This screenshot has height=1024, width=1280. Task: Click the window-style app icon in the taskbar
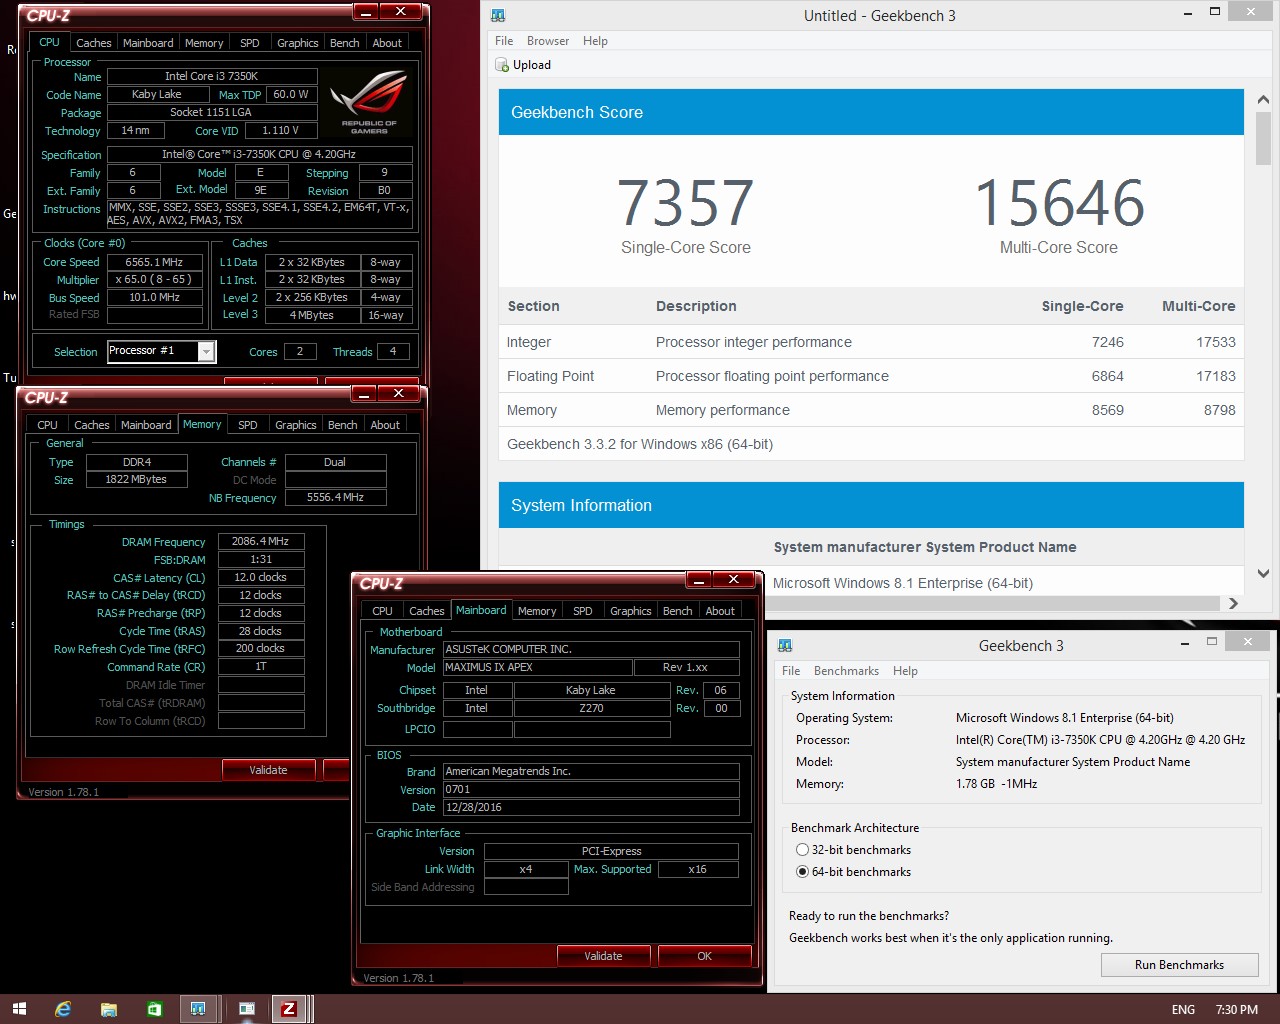[x=246, y=1009]
